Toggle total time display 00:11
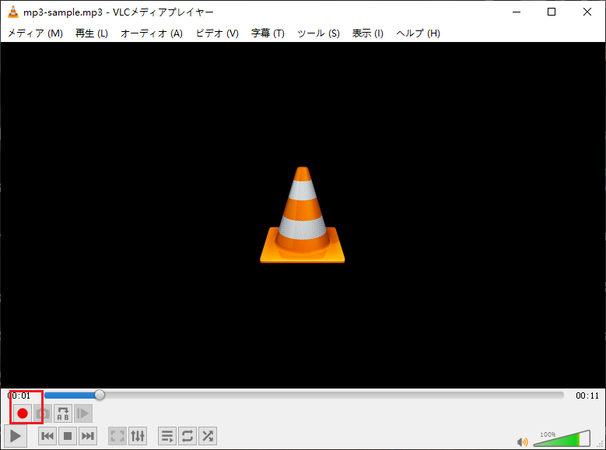This screenshot has width=606, height=450. pos(587,395)
